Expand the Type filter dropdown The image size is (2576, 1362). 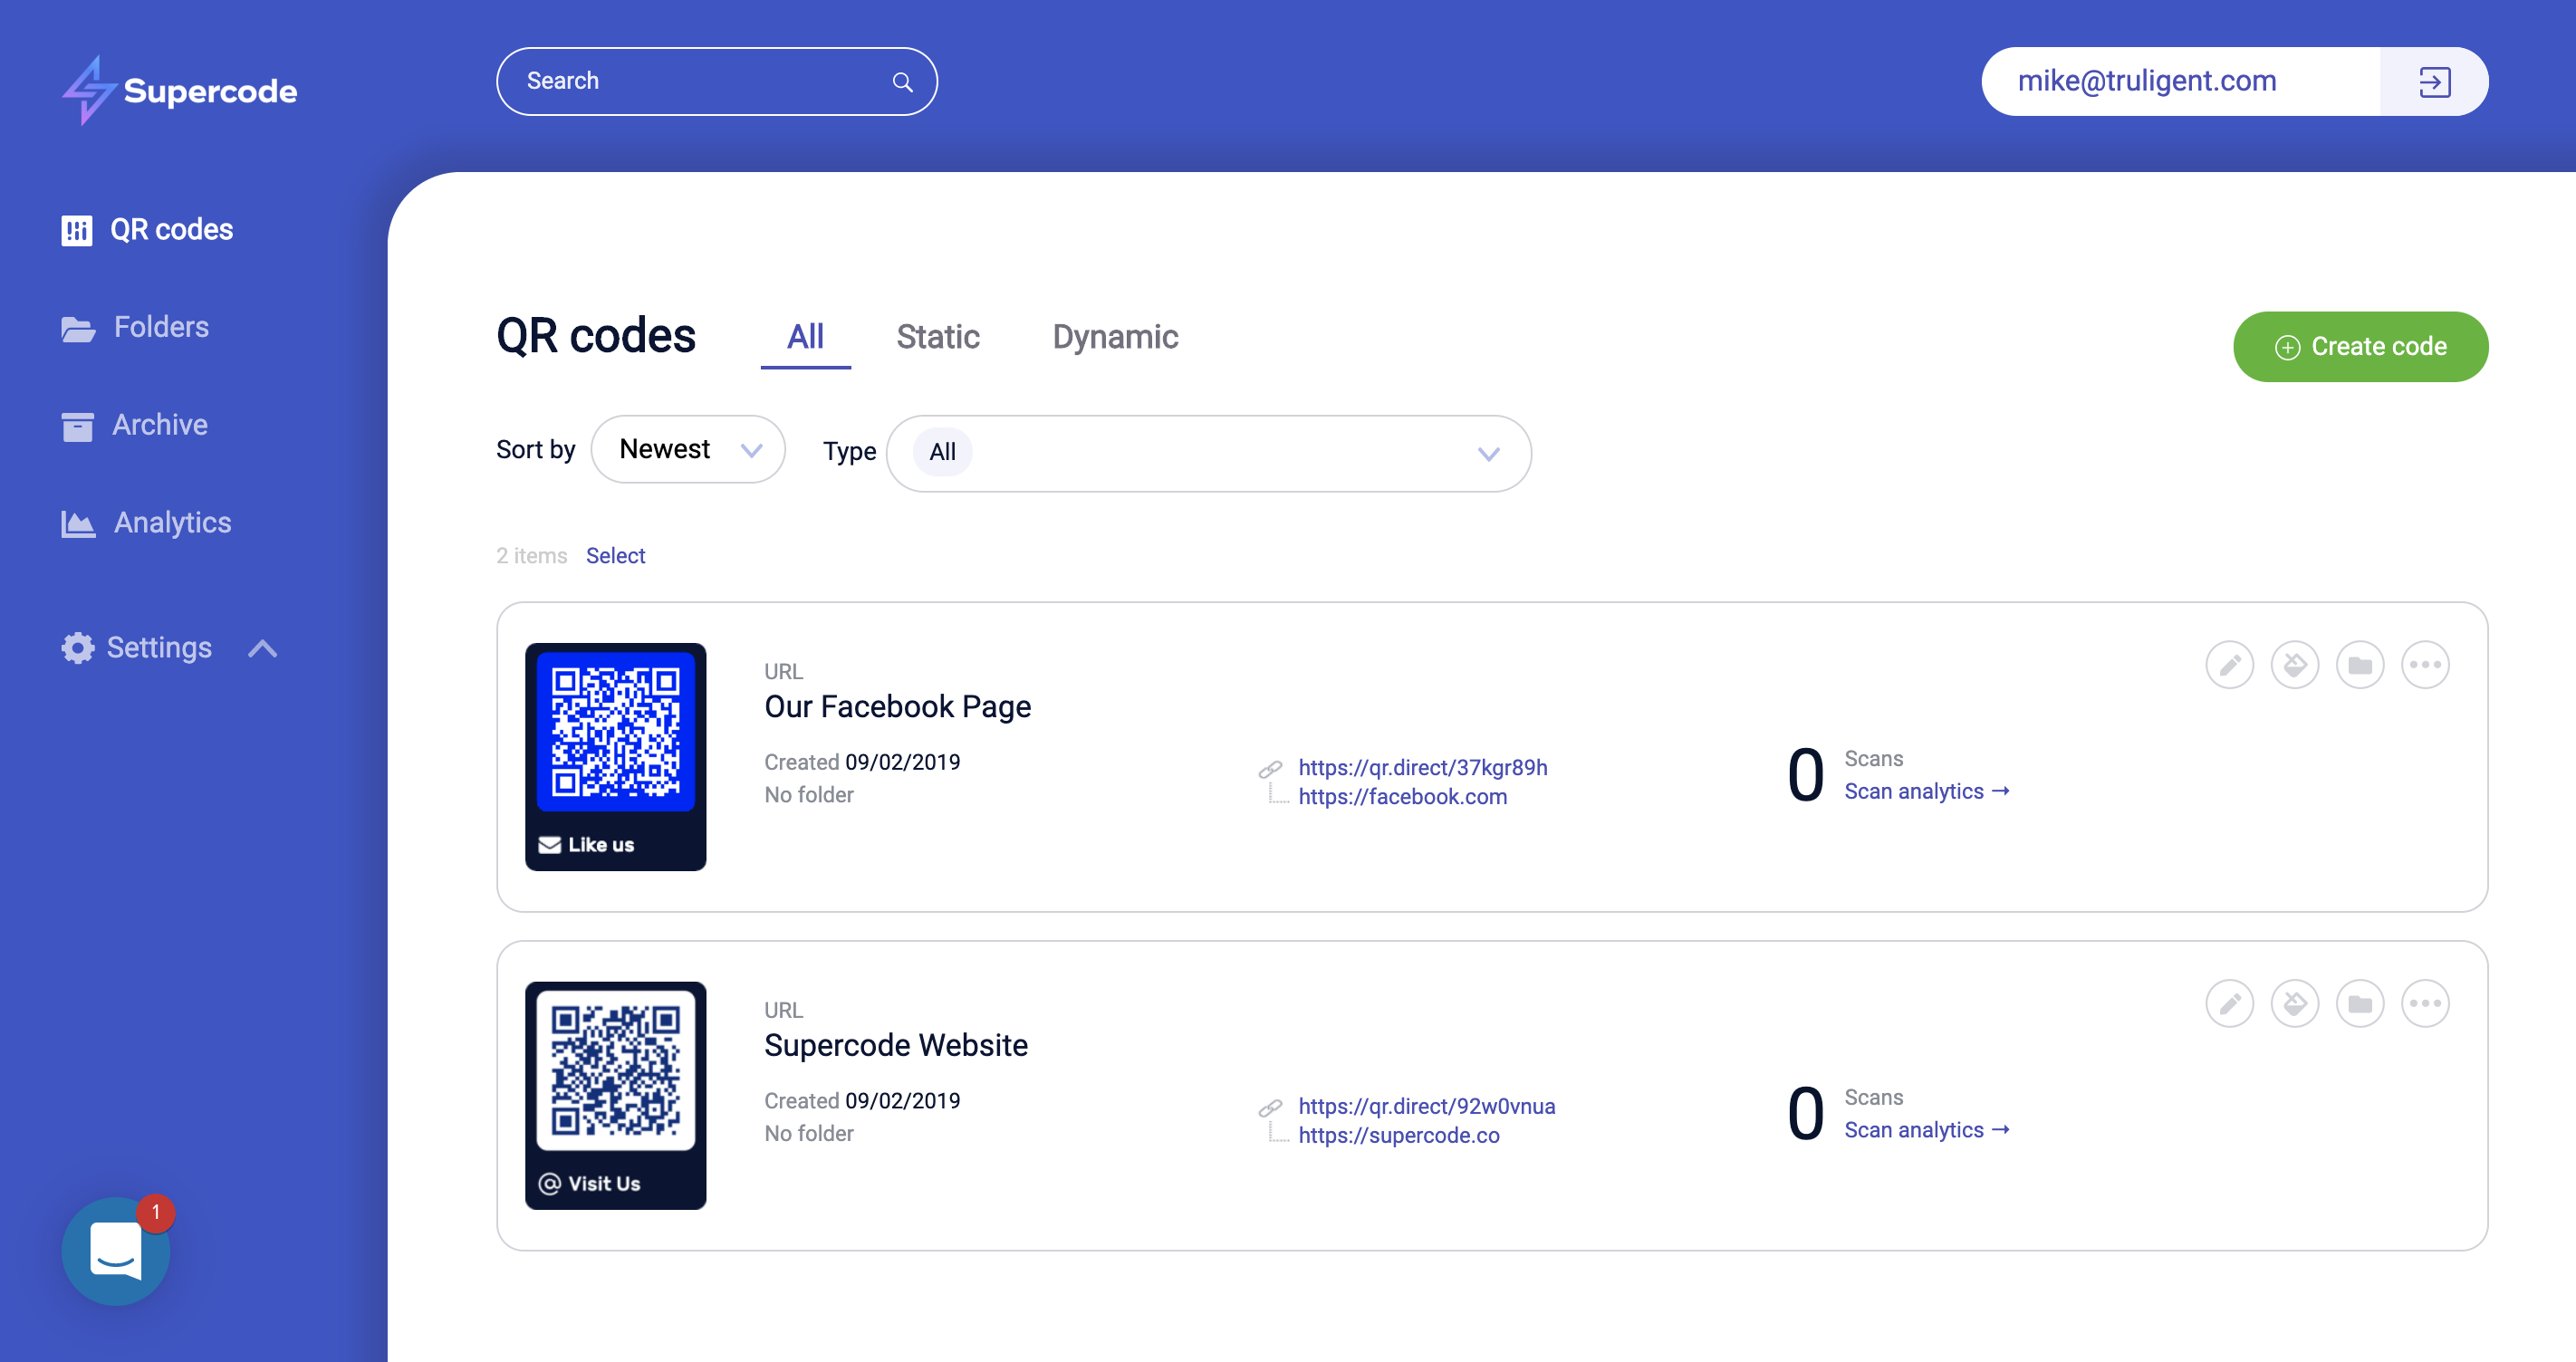[1488, 454]
